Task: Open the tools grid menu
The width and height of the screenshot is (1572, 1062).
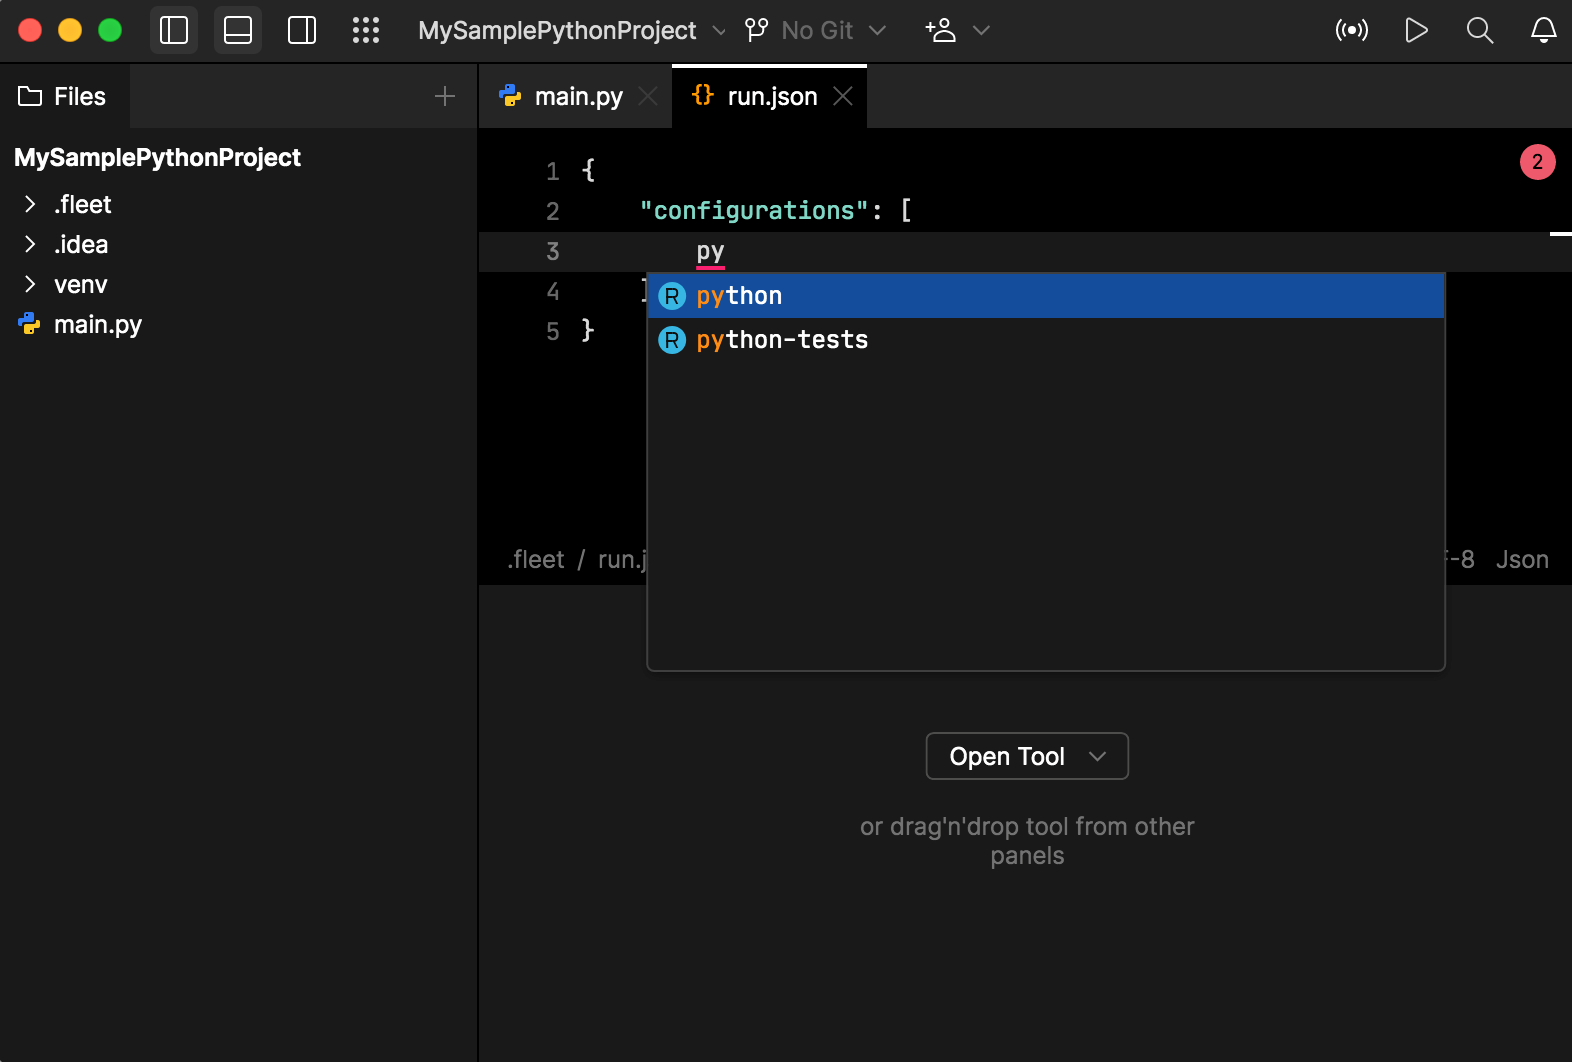Action: (x=366, y=30)
